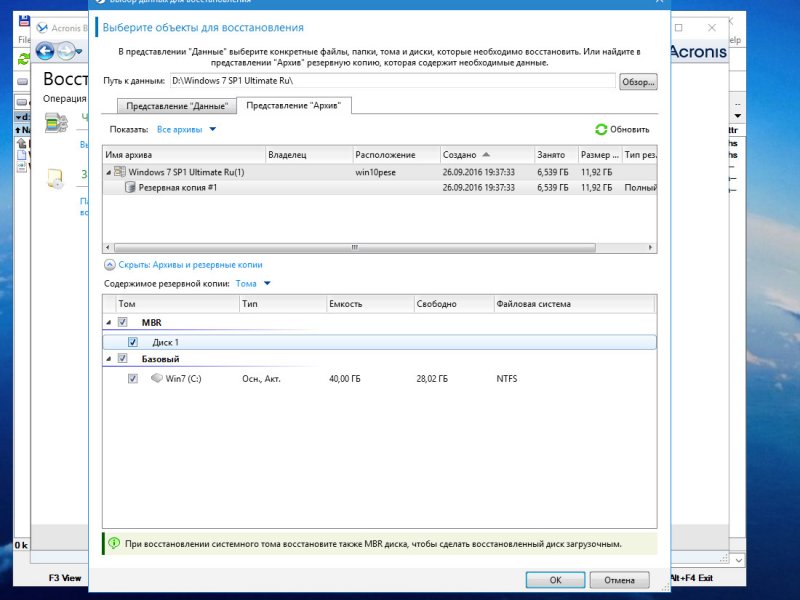800x600 pixels.
Task: Click the NTFS file system value
Action: pos(507,379)
